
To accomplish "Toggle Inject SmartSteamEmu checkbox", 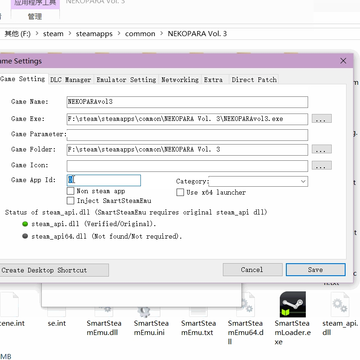I will pos(70,201).
